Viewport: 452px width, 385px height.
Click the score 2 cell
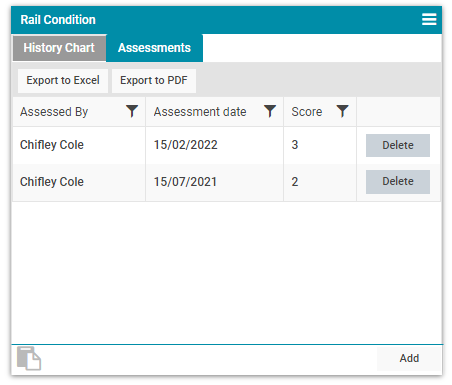(x=320, y=182)
